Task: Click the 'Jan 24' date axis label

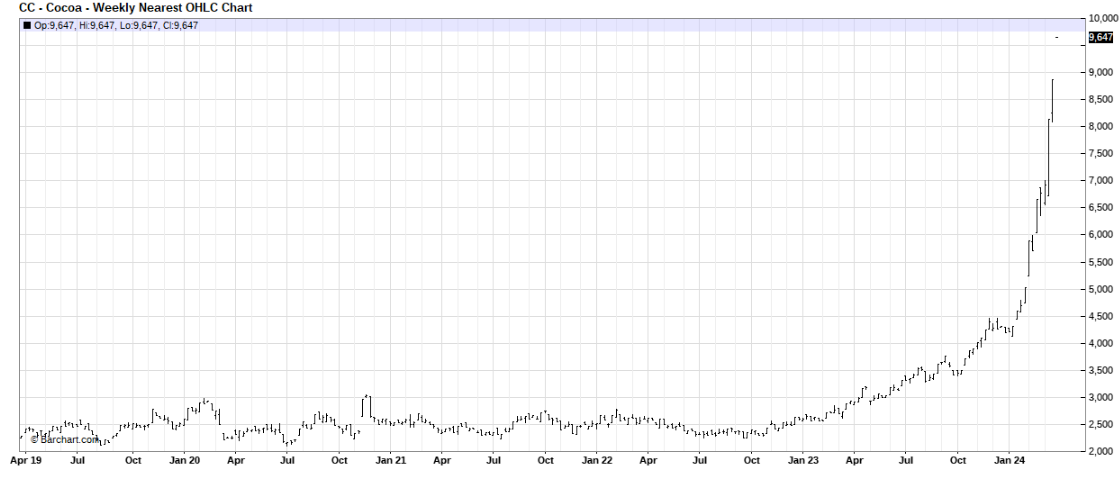Action: [x=1010, y=463]
